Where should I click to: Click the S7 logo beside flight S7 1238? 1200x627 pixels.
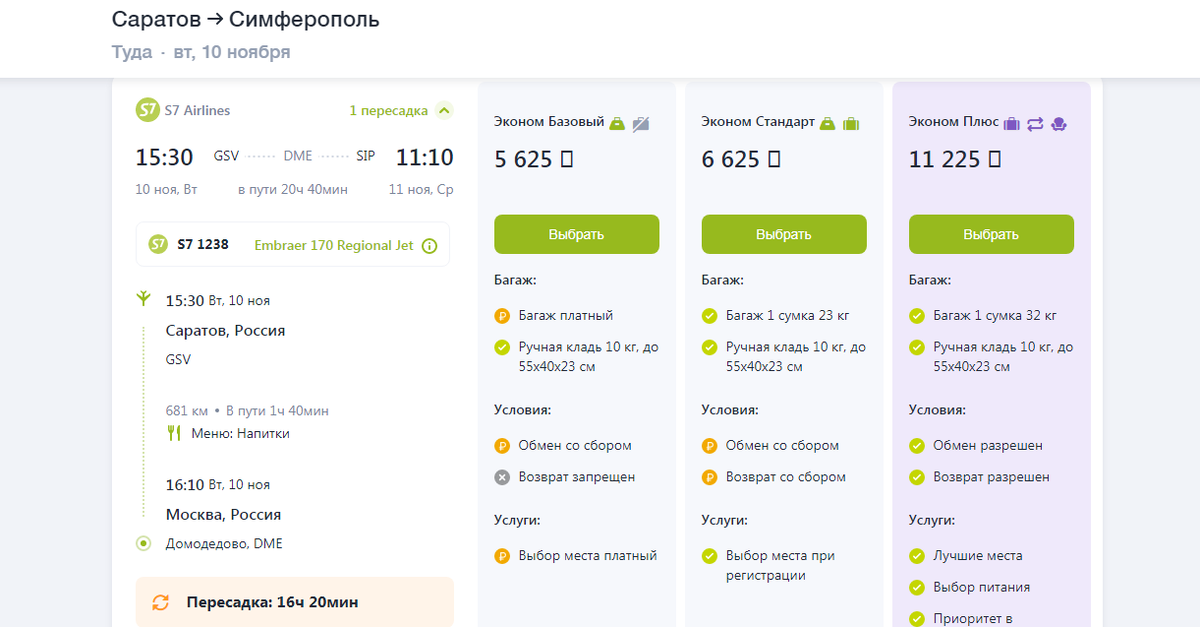158,244
